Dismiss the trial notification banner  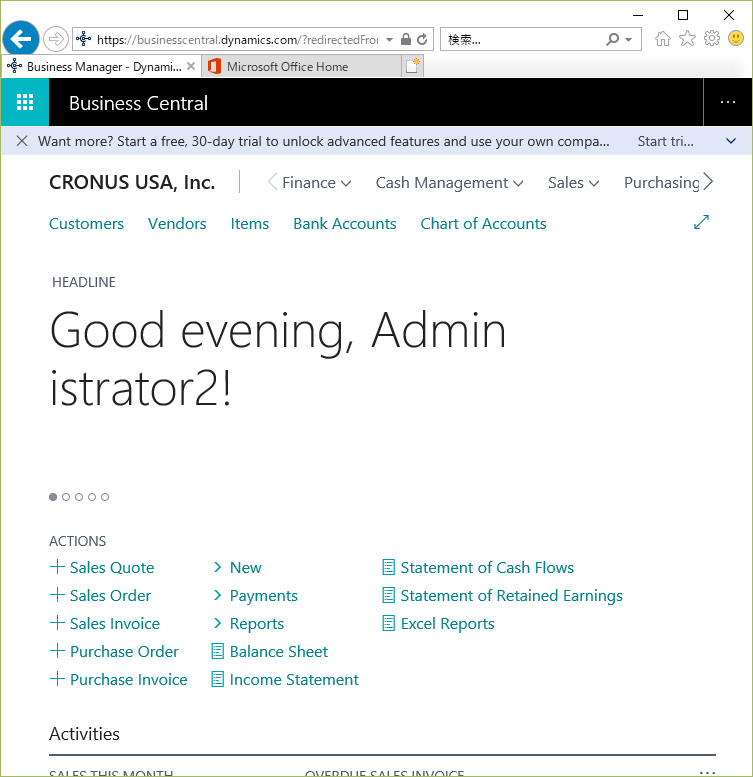pyautogui.click(x=22, y=141)
